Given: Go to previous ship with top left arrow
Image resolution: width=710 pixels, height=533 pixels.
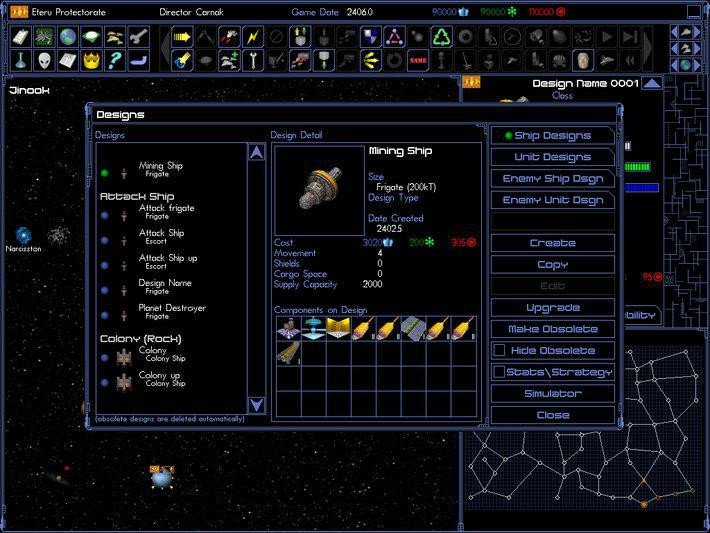Looking at the screenshot, I should tap(674, 32).
